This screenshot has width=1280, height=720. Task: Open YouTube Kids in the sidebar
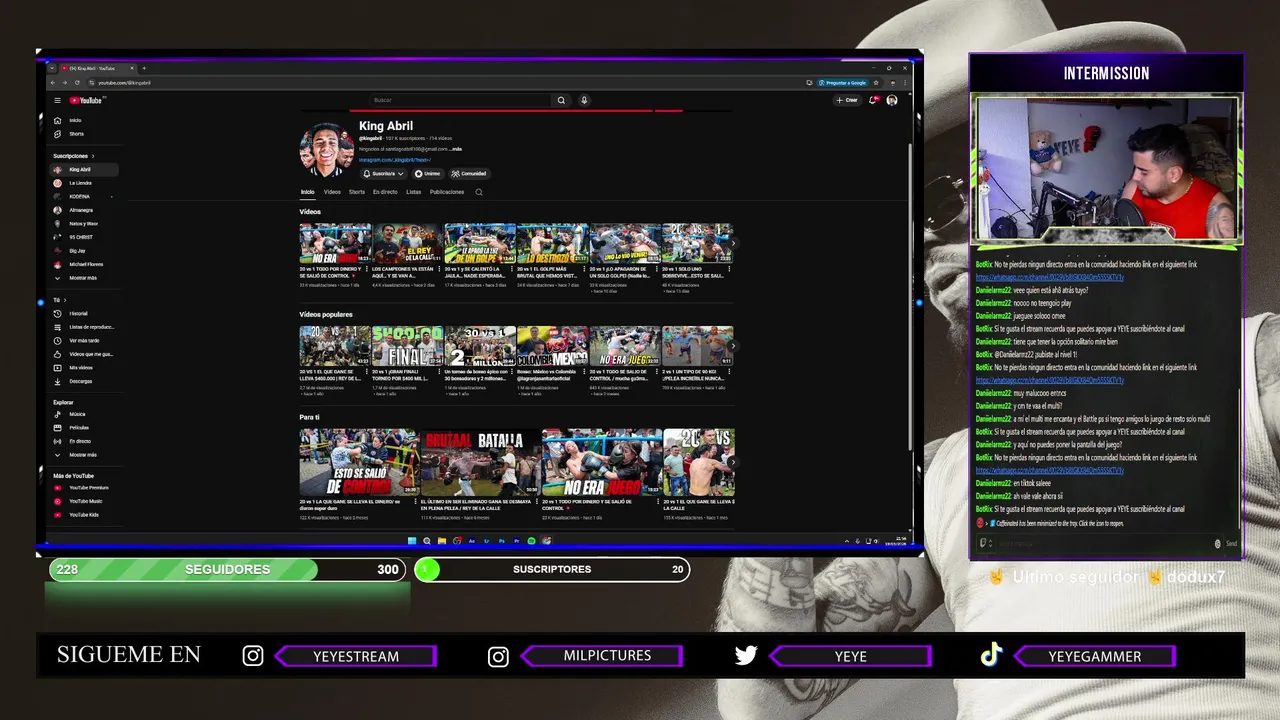pos(86,515)
